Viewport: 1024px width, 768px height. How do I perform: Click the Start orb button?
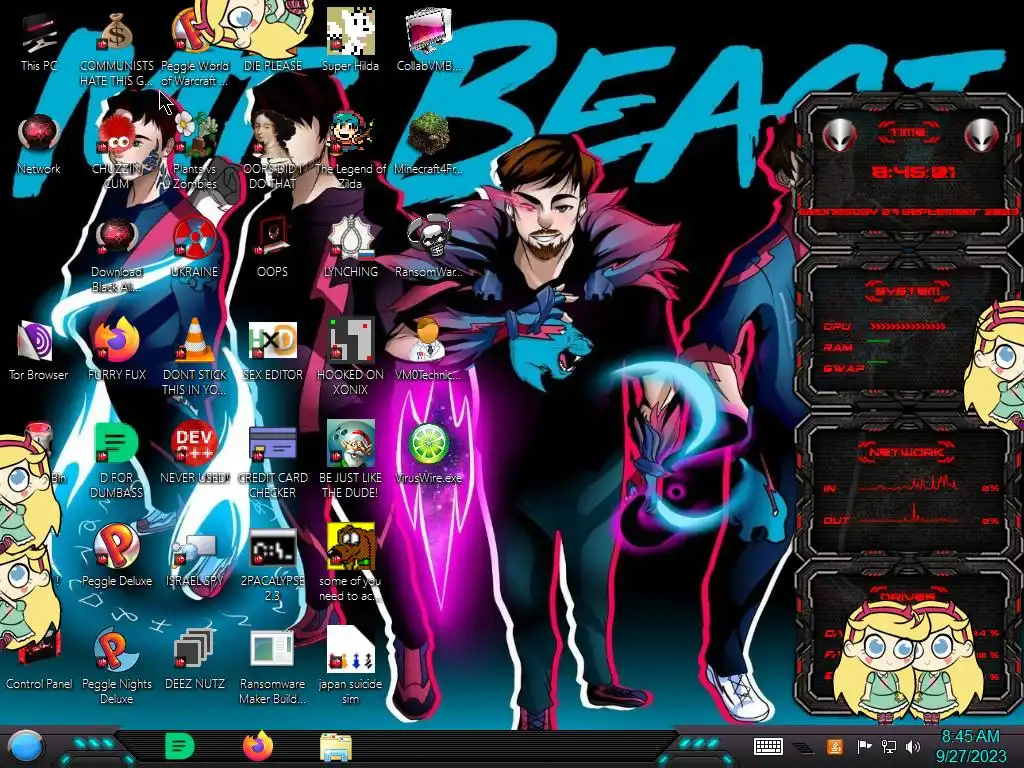click(26, 747)
